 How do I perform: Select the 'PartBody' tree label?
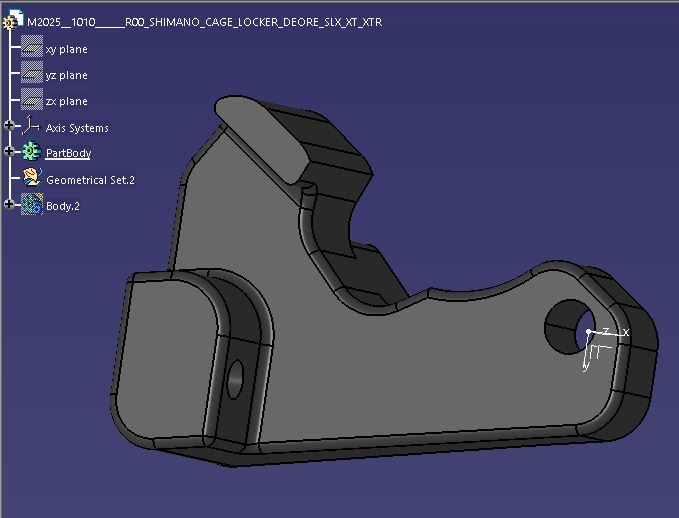coord(68,153)
